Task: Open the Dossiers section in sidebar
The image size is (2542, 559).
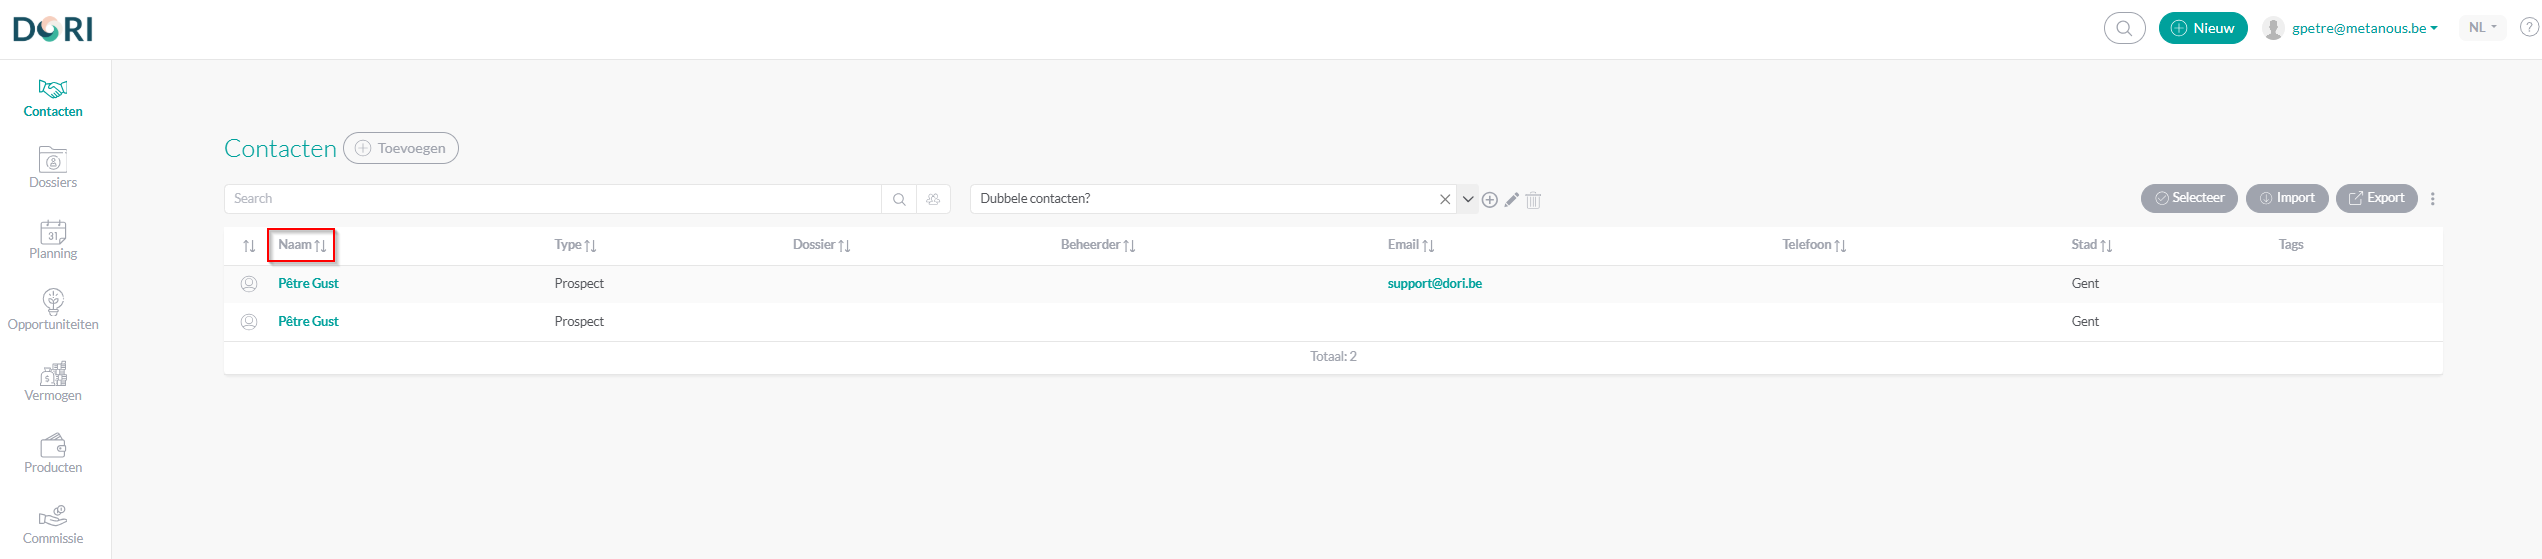Action: pos(53,168)
